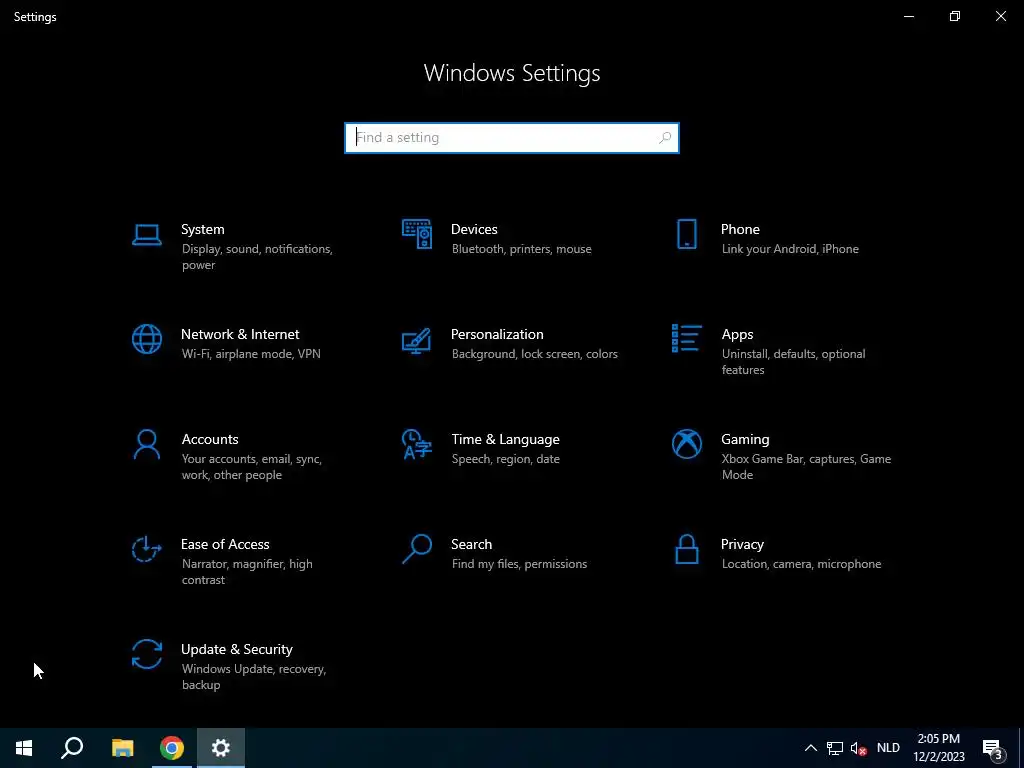Close the Settings window
This screenshot has height=768, width=1024.
click(x=1000, y=16)
